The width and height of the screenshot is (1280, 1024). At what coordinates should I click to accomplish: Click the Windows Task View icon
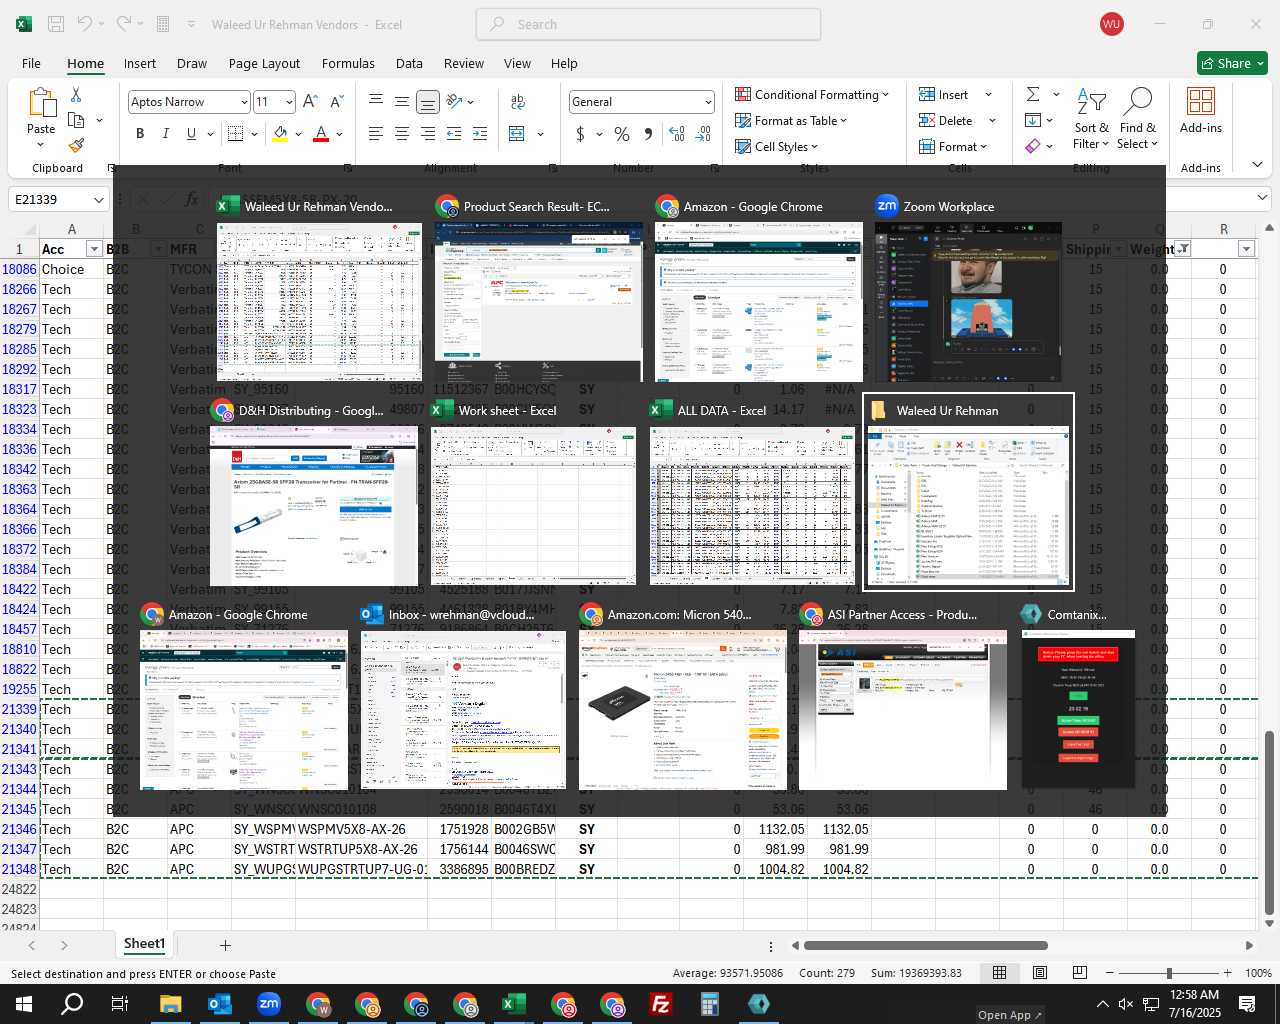(x=120, y=1004)
